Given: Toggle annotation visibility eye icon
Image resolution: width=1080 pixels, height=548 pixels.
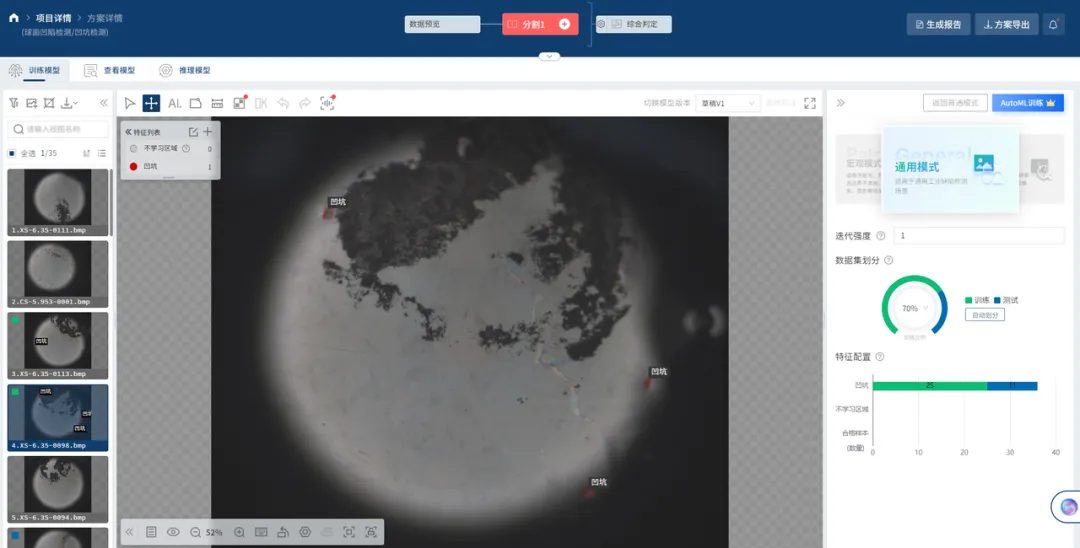Looking at the screenshot, I should coord(173,532).
